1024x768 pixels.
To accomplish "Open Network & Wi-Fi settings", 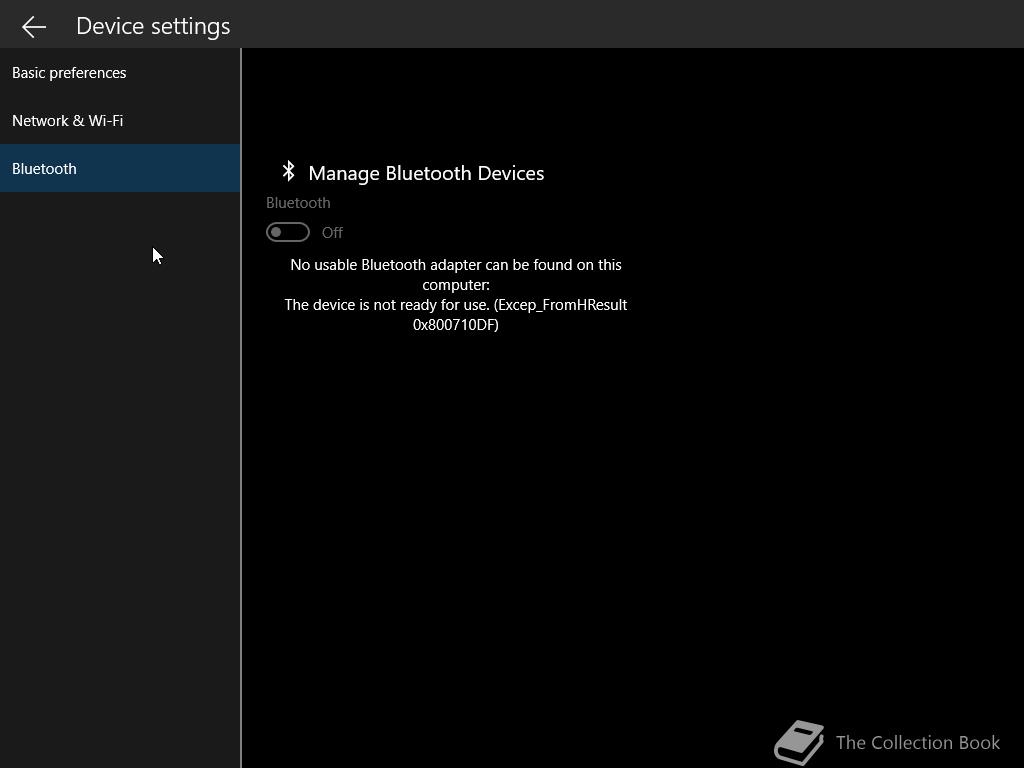I will pyautogui.click(x=120, y=121).
